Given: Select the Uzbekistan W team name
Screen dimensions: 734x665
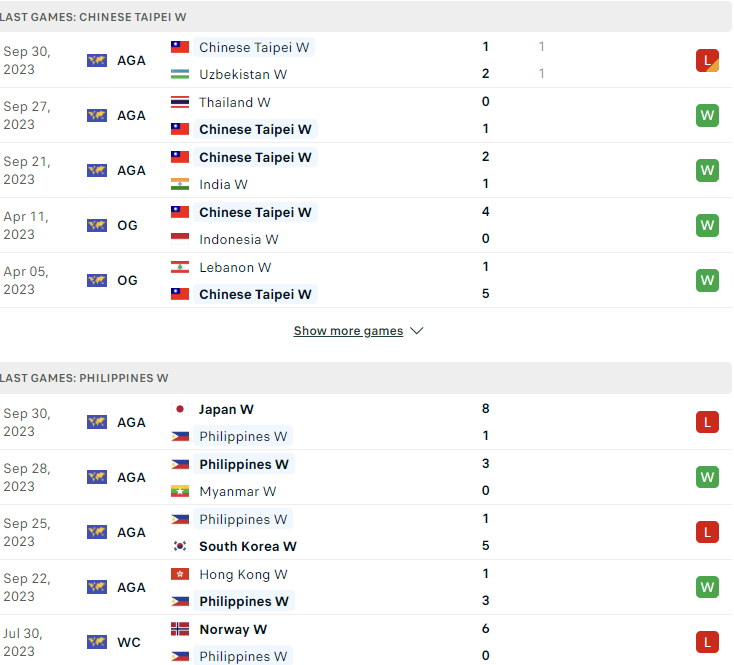Looking at the screenshot, I should click(243, 74).
